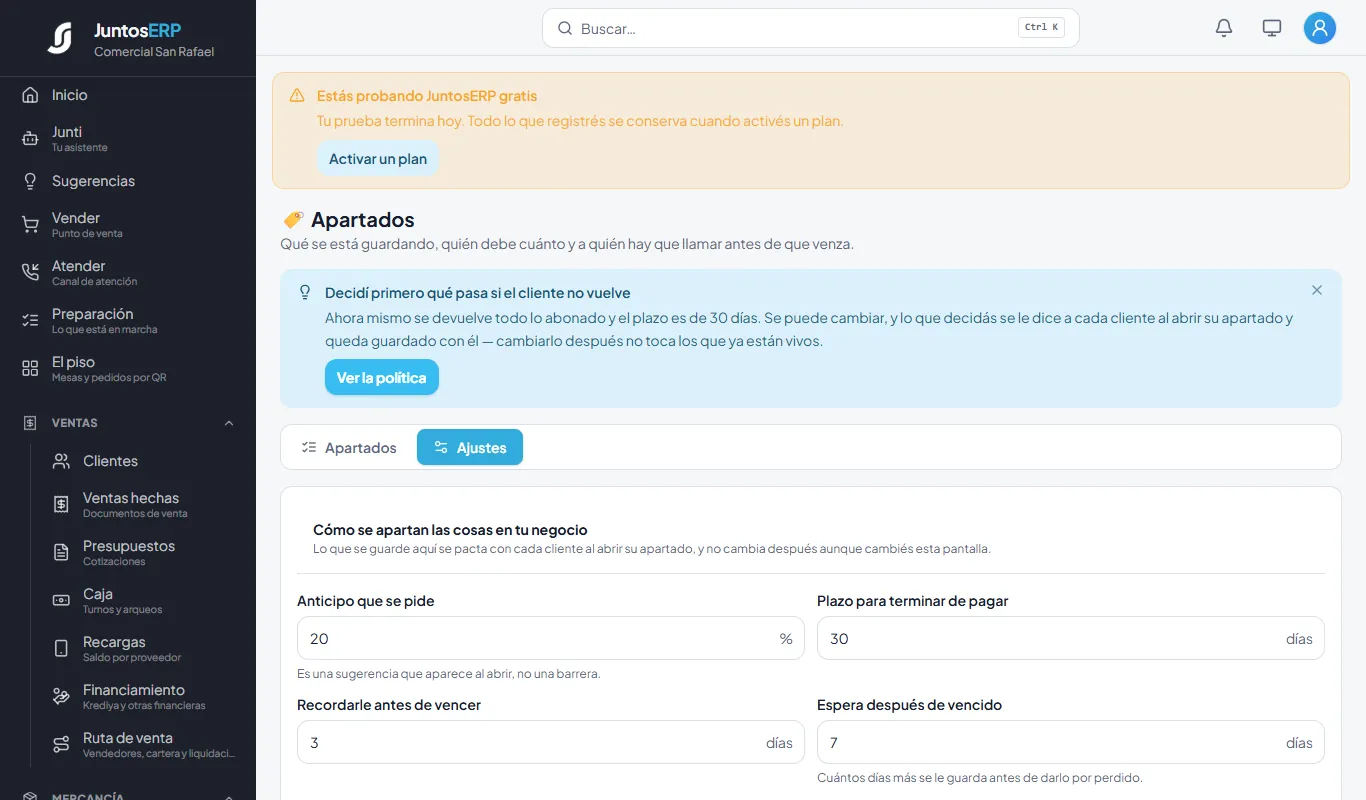The height and width of the screenshot is (800, 1366).
Task: Open Atender phone icon
Action: tap(30, 272)
